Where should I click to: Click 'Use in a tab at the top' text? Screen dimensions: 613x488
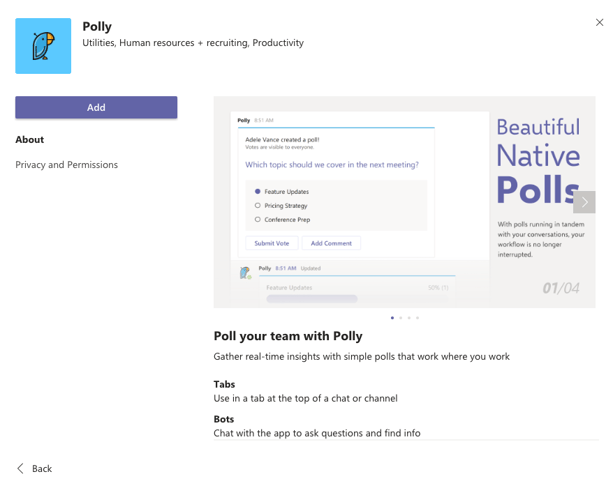tap(306, 398)
